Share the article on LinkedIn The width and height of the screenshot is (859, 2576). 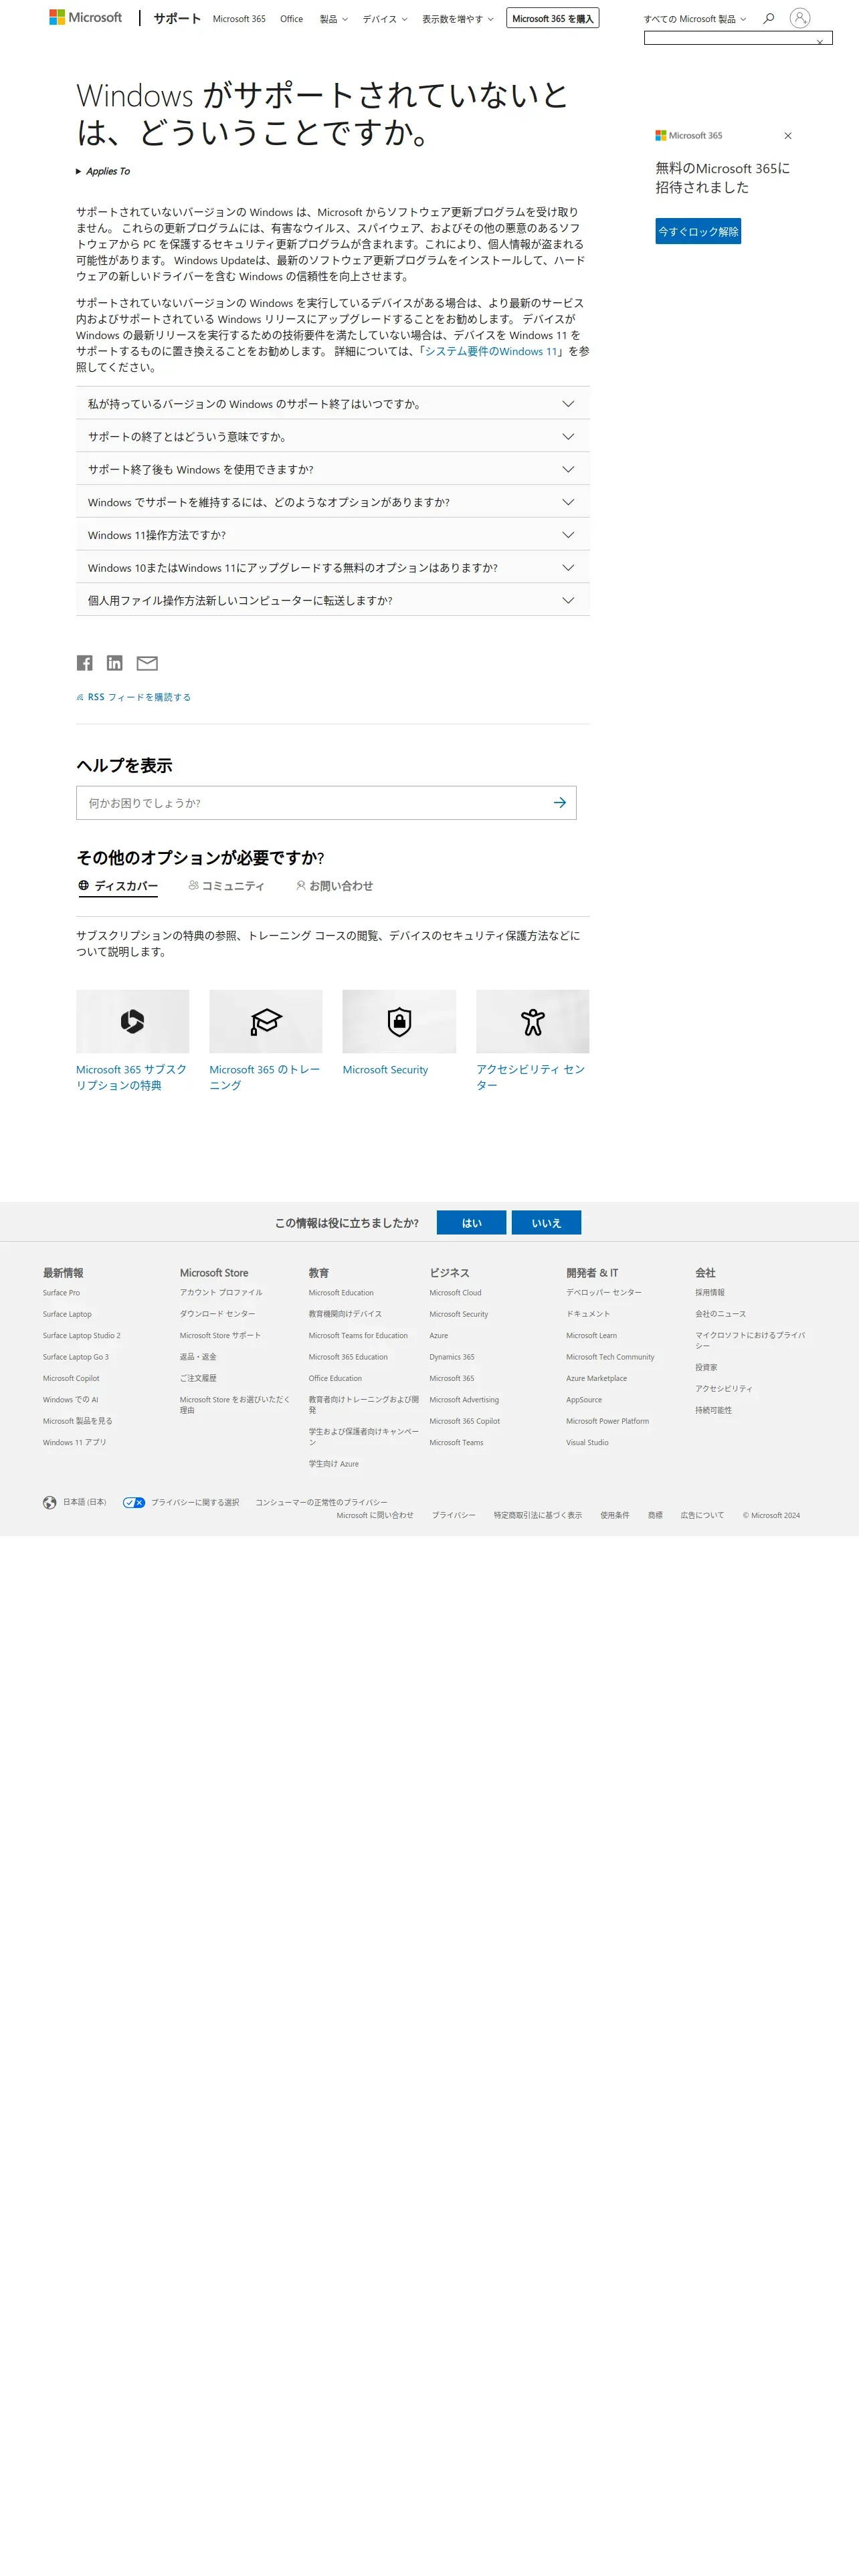[x=115, y=663]
